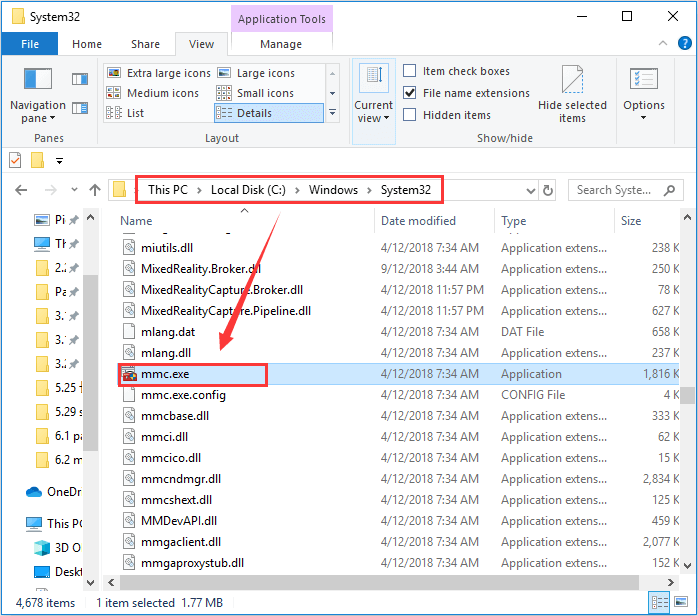Open OneDrive in navigation pane
Screen dimensions: 698x616
coord(53,492)
